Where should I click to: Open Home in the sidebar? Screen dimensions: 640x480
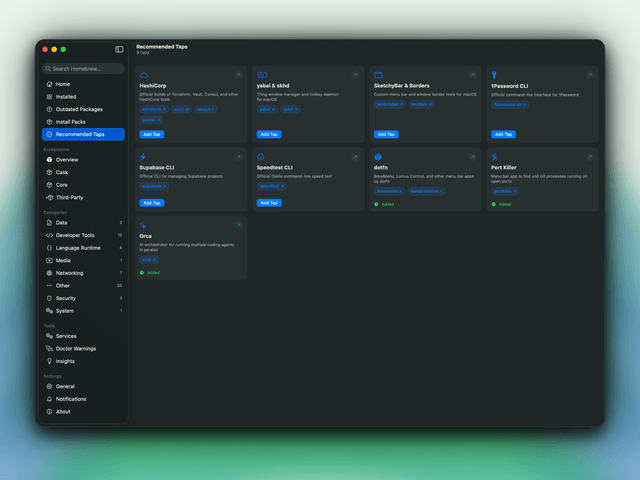[x=83, y=84]
